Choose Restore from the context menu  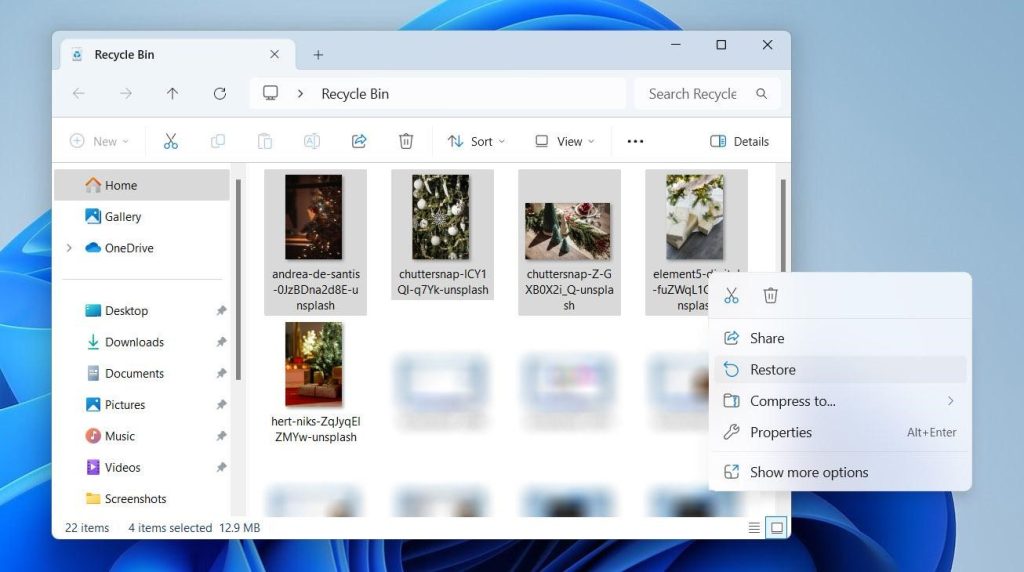point(840,370)
